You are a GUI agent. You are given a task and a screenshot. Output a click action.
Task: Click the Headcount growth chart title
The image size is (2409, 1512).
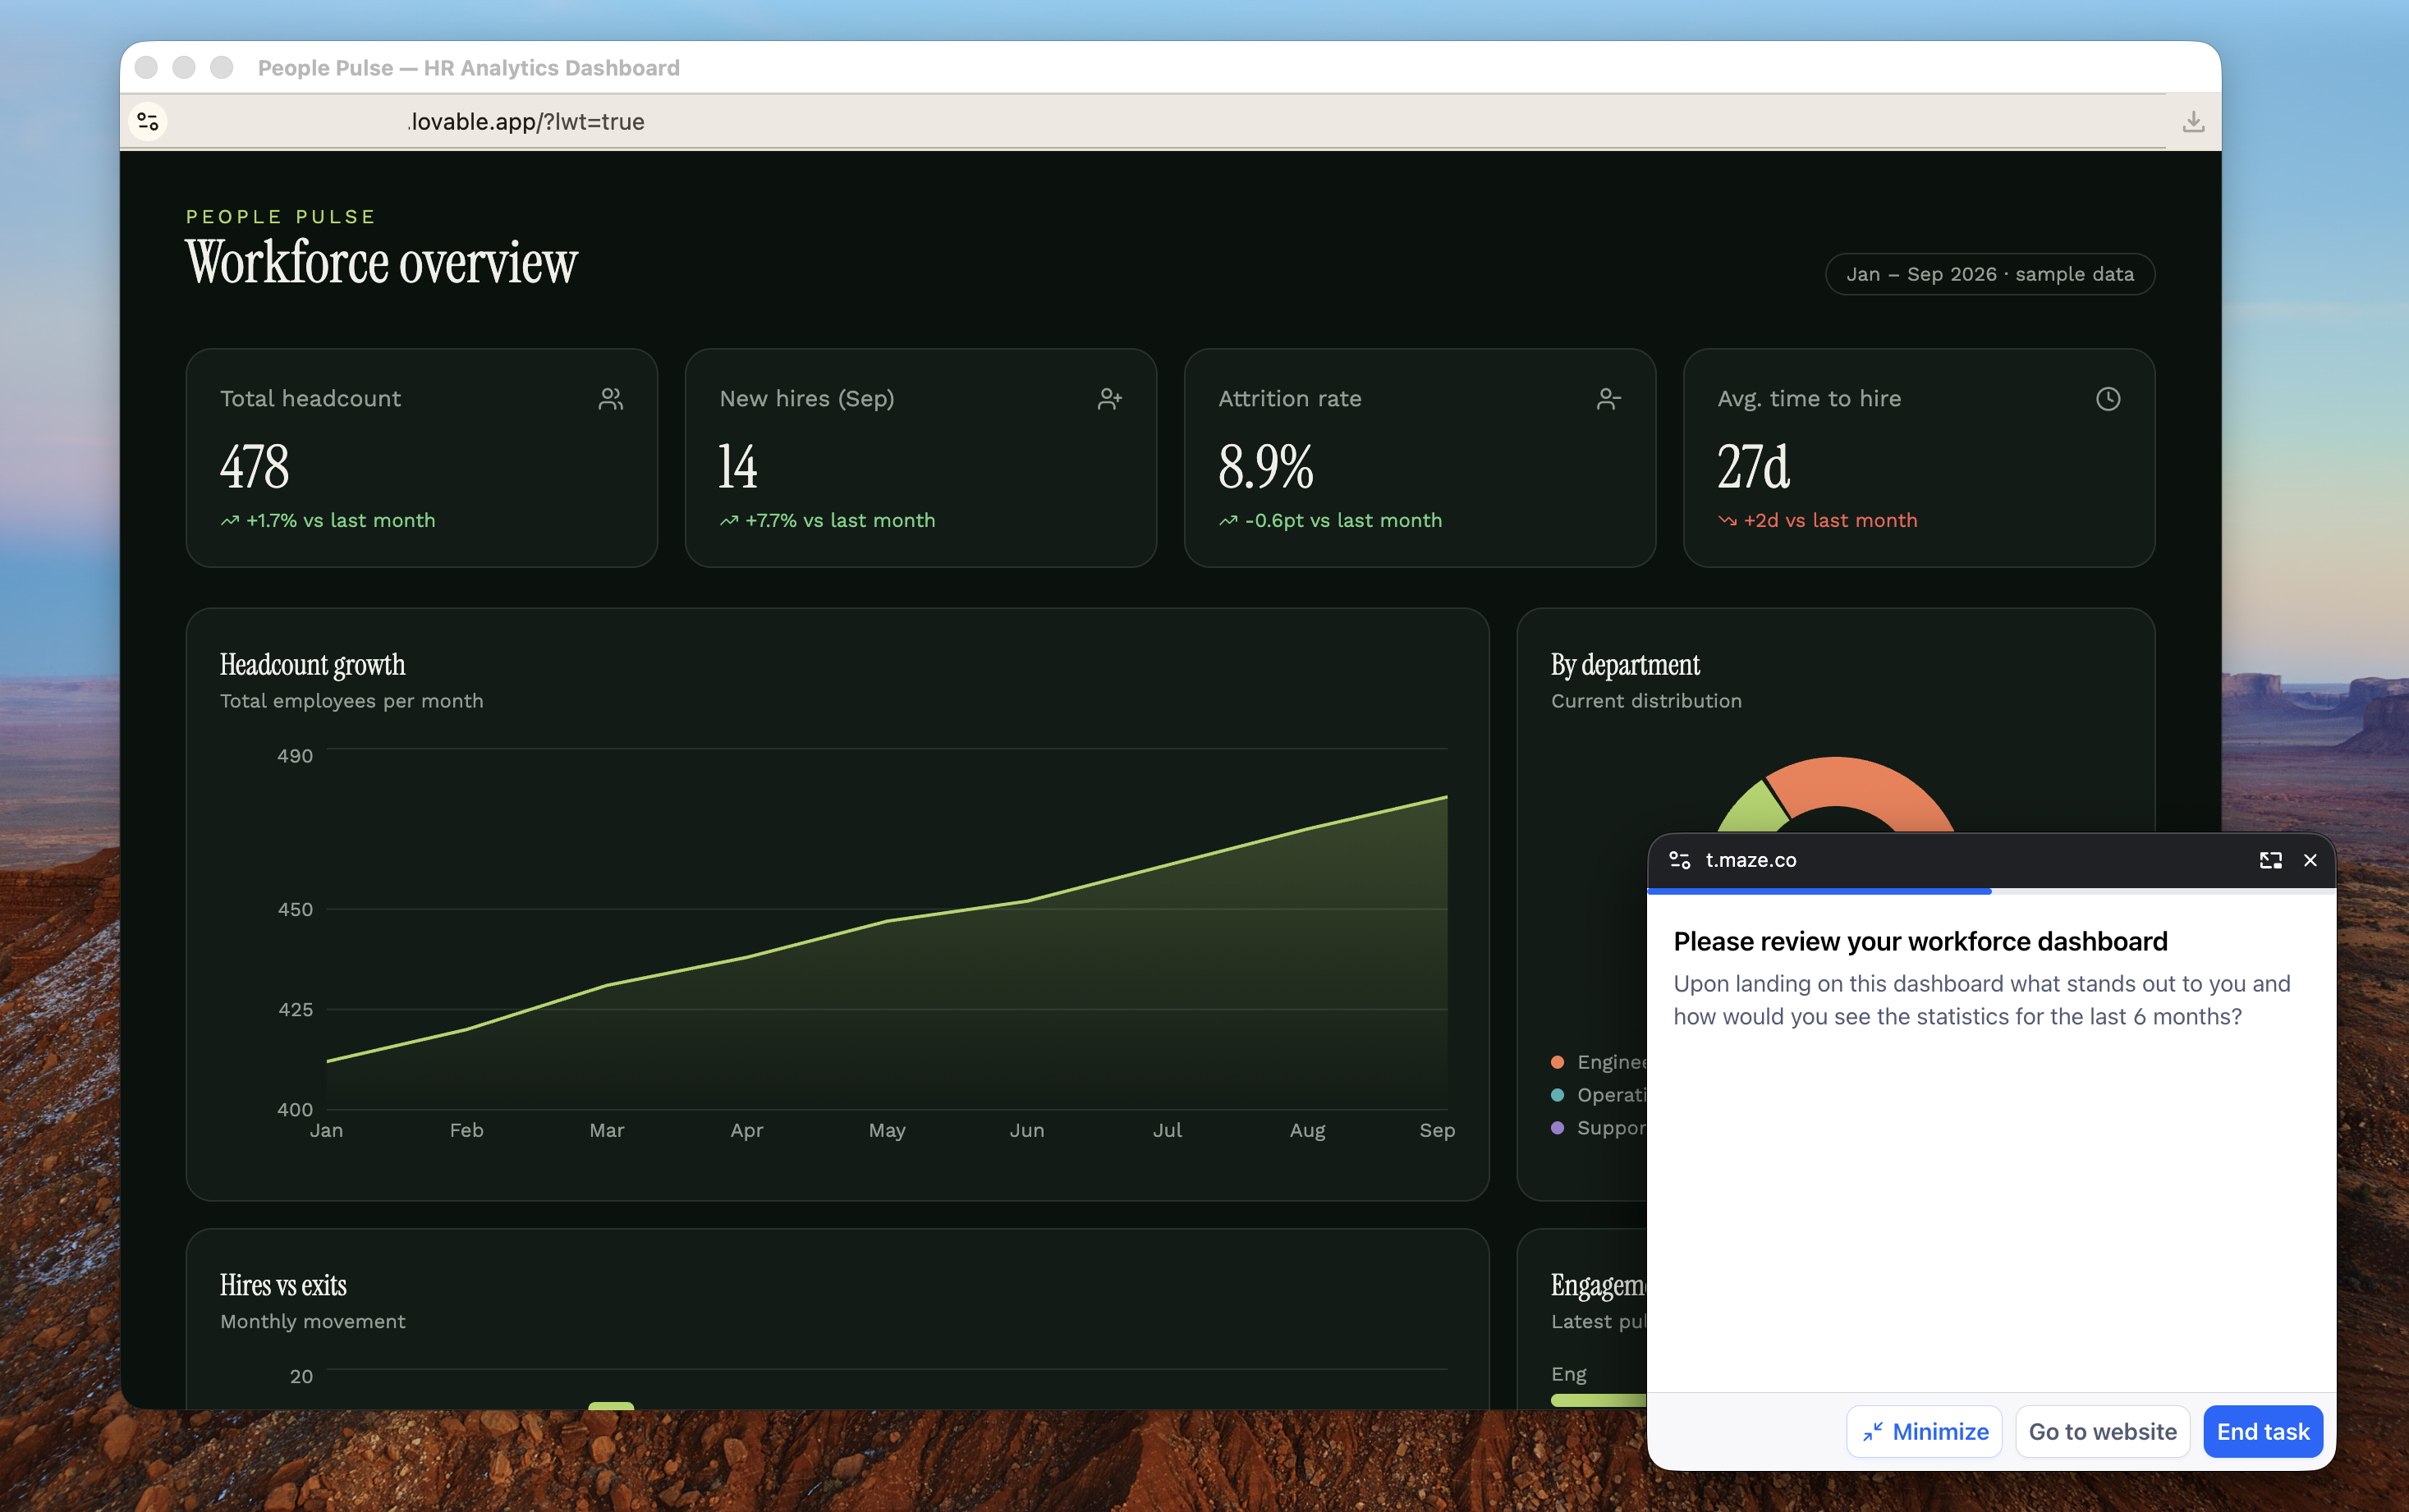click(312, 665)
